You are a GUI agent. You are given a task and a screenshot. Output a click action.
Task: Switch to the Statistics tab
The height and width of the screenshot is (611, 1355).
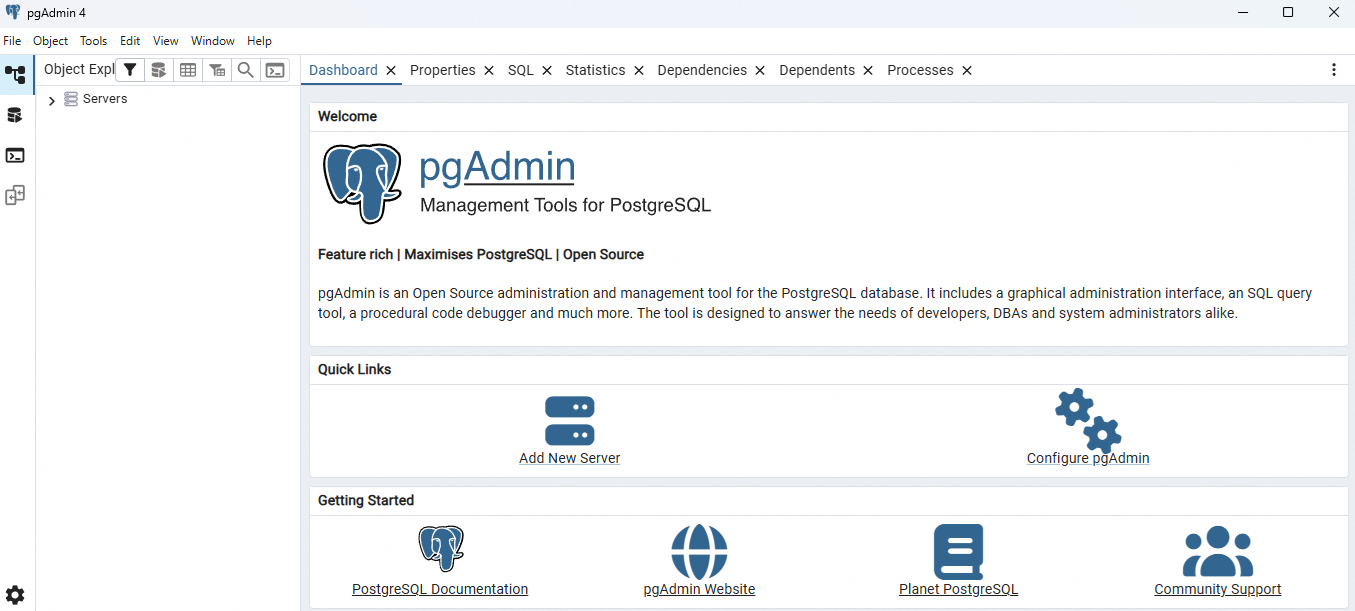596,70
